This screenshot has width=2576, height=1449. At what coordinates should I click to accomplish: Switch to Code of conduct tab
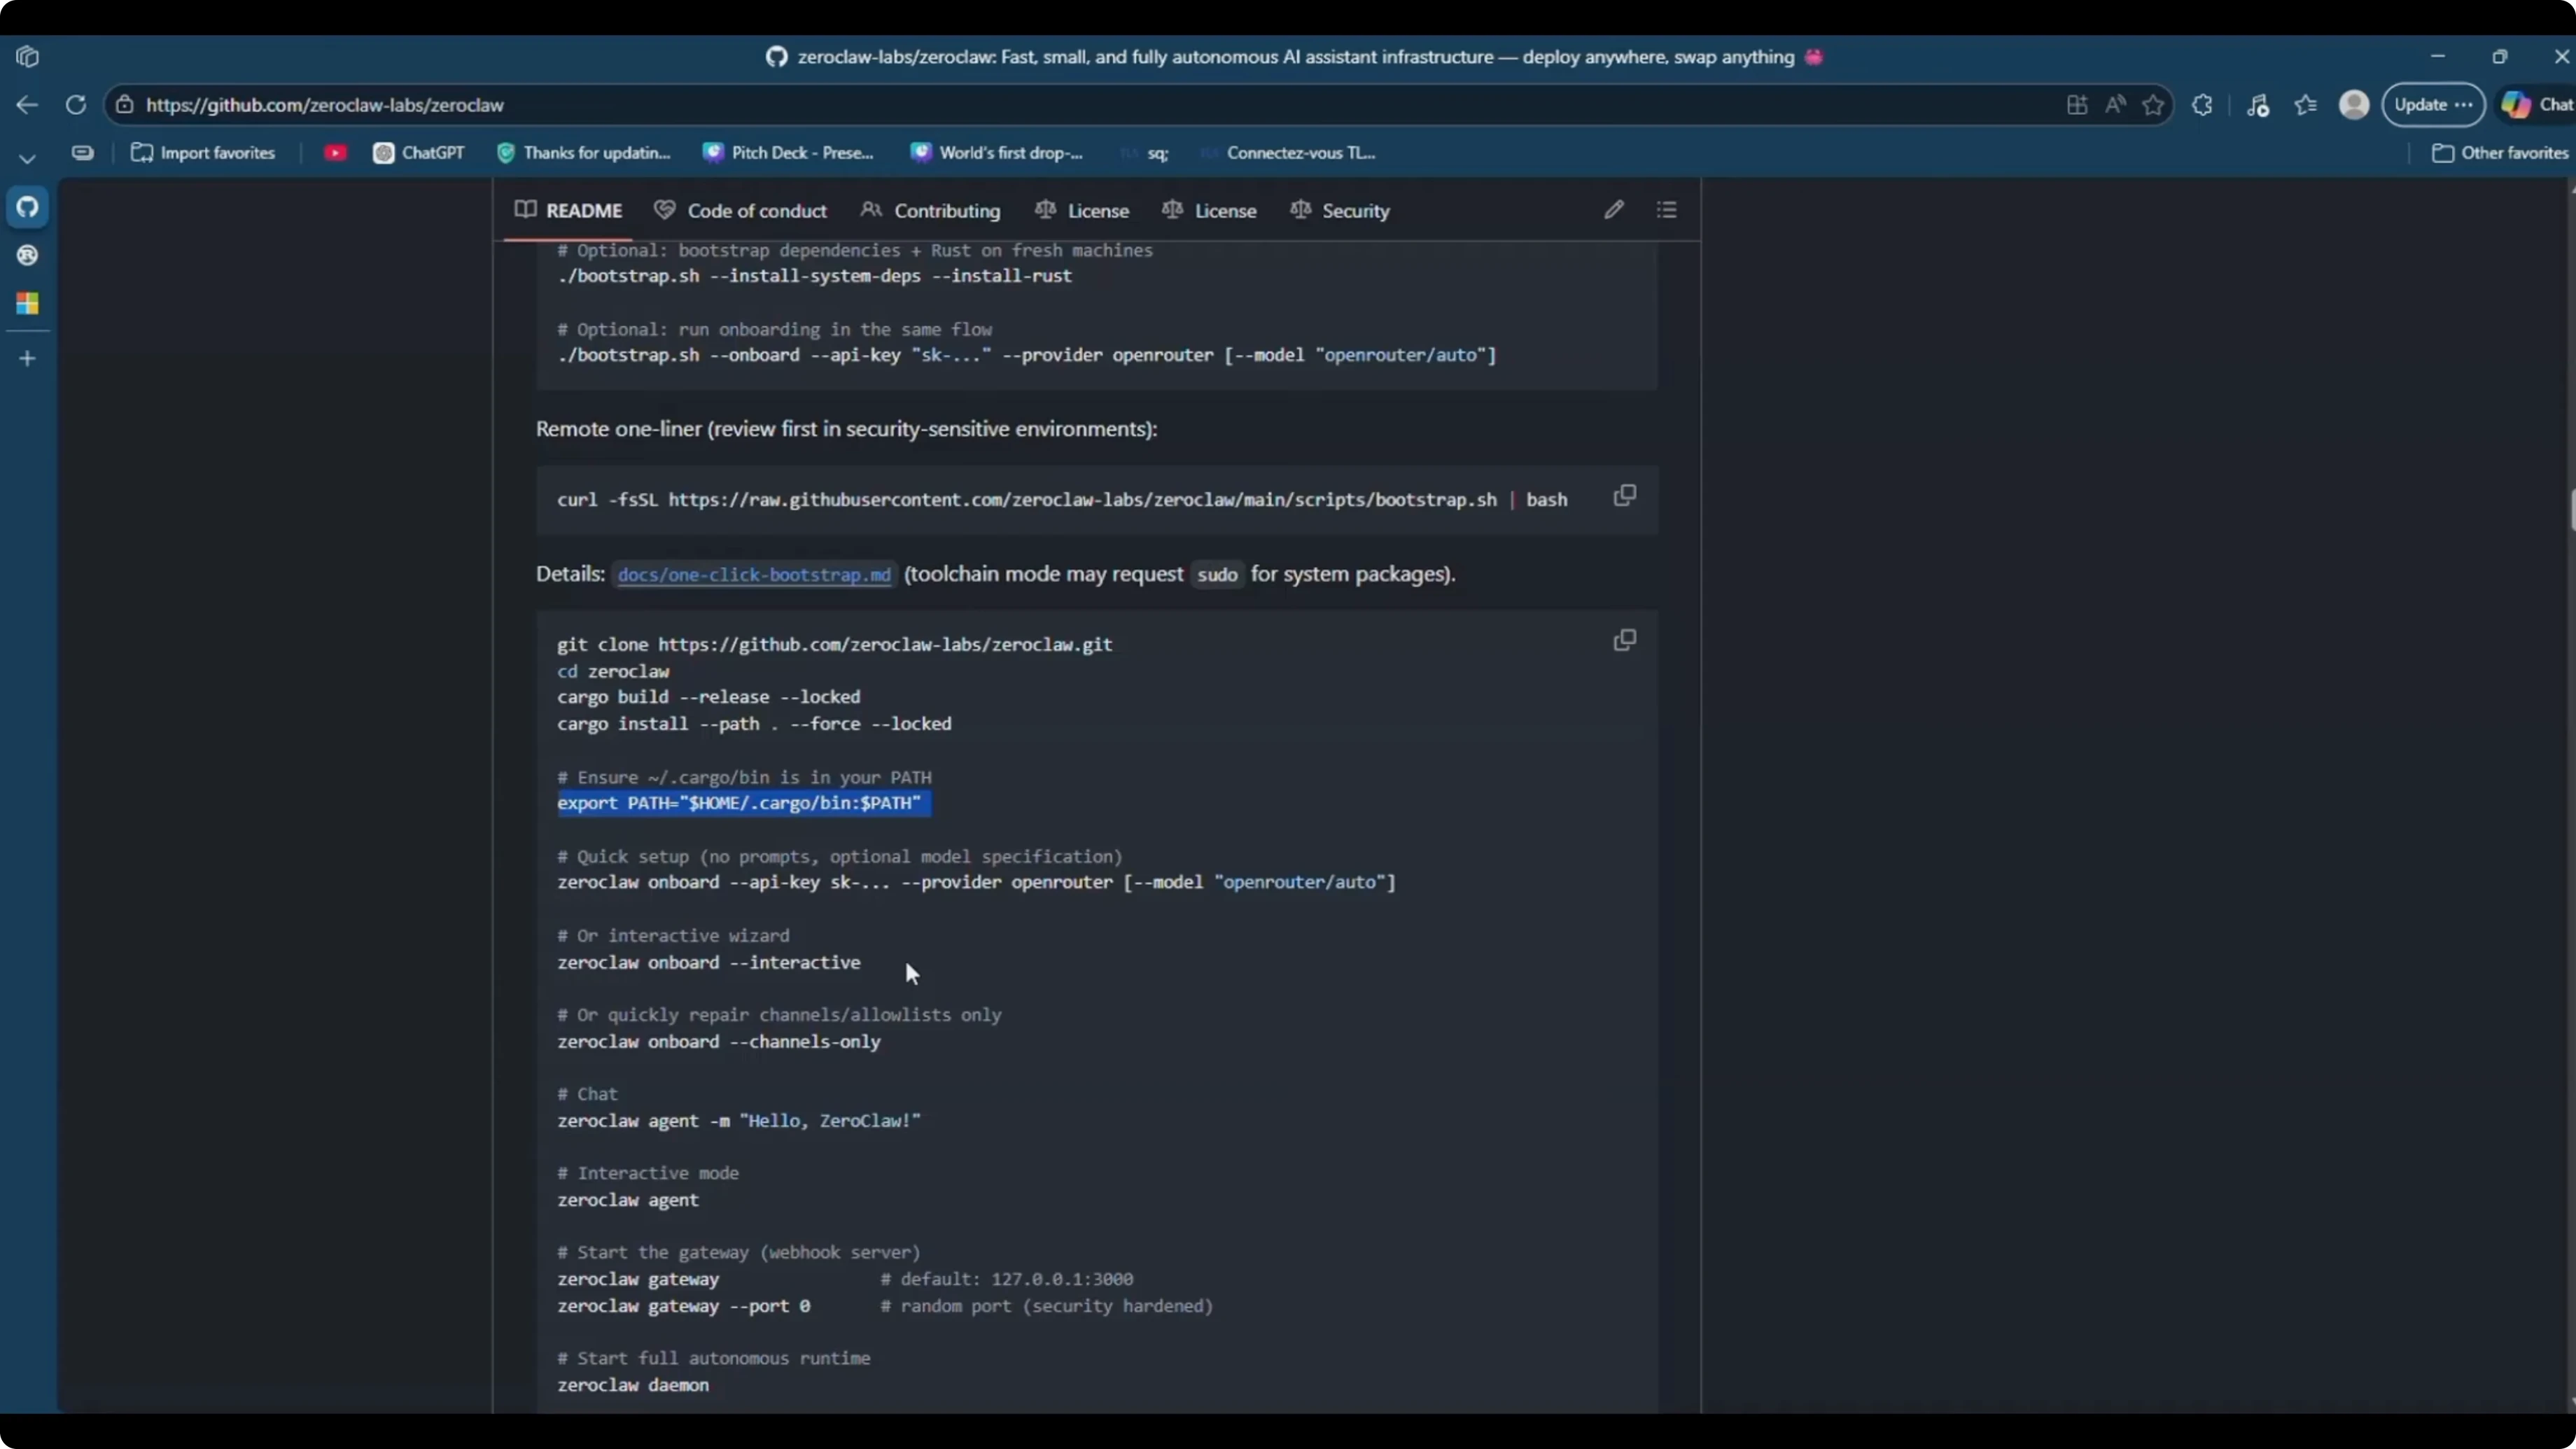coord(741,211)
